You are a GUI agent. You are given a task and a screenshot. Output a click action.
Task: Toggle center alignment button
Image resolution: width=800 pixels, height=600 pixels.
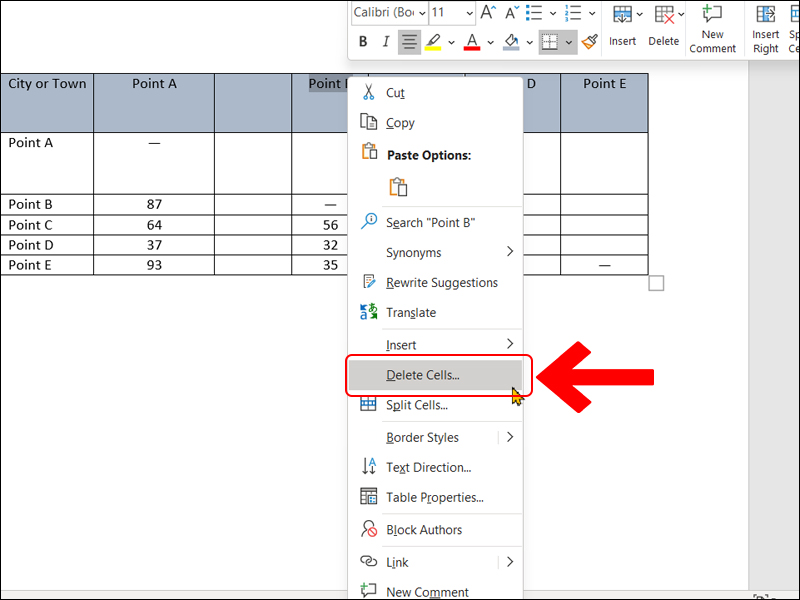[409, 42]
